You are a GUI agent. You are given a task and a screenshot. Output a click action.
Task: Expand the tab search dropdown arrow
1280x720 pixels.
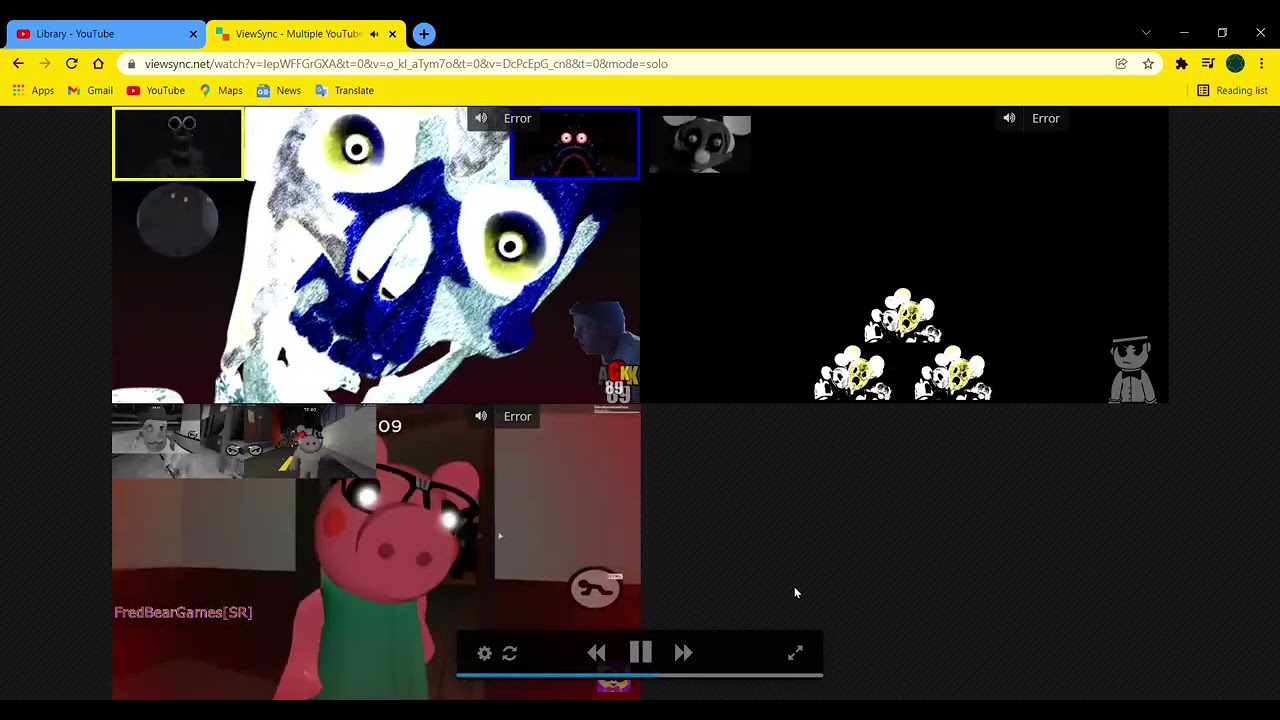point(1146,33)
